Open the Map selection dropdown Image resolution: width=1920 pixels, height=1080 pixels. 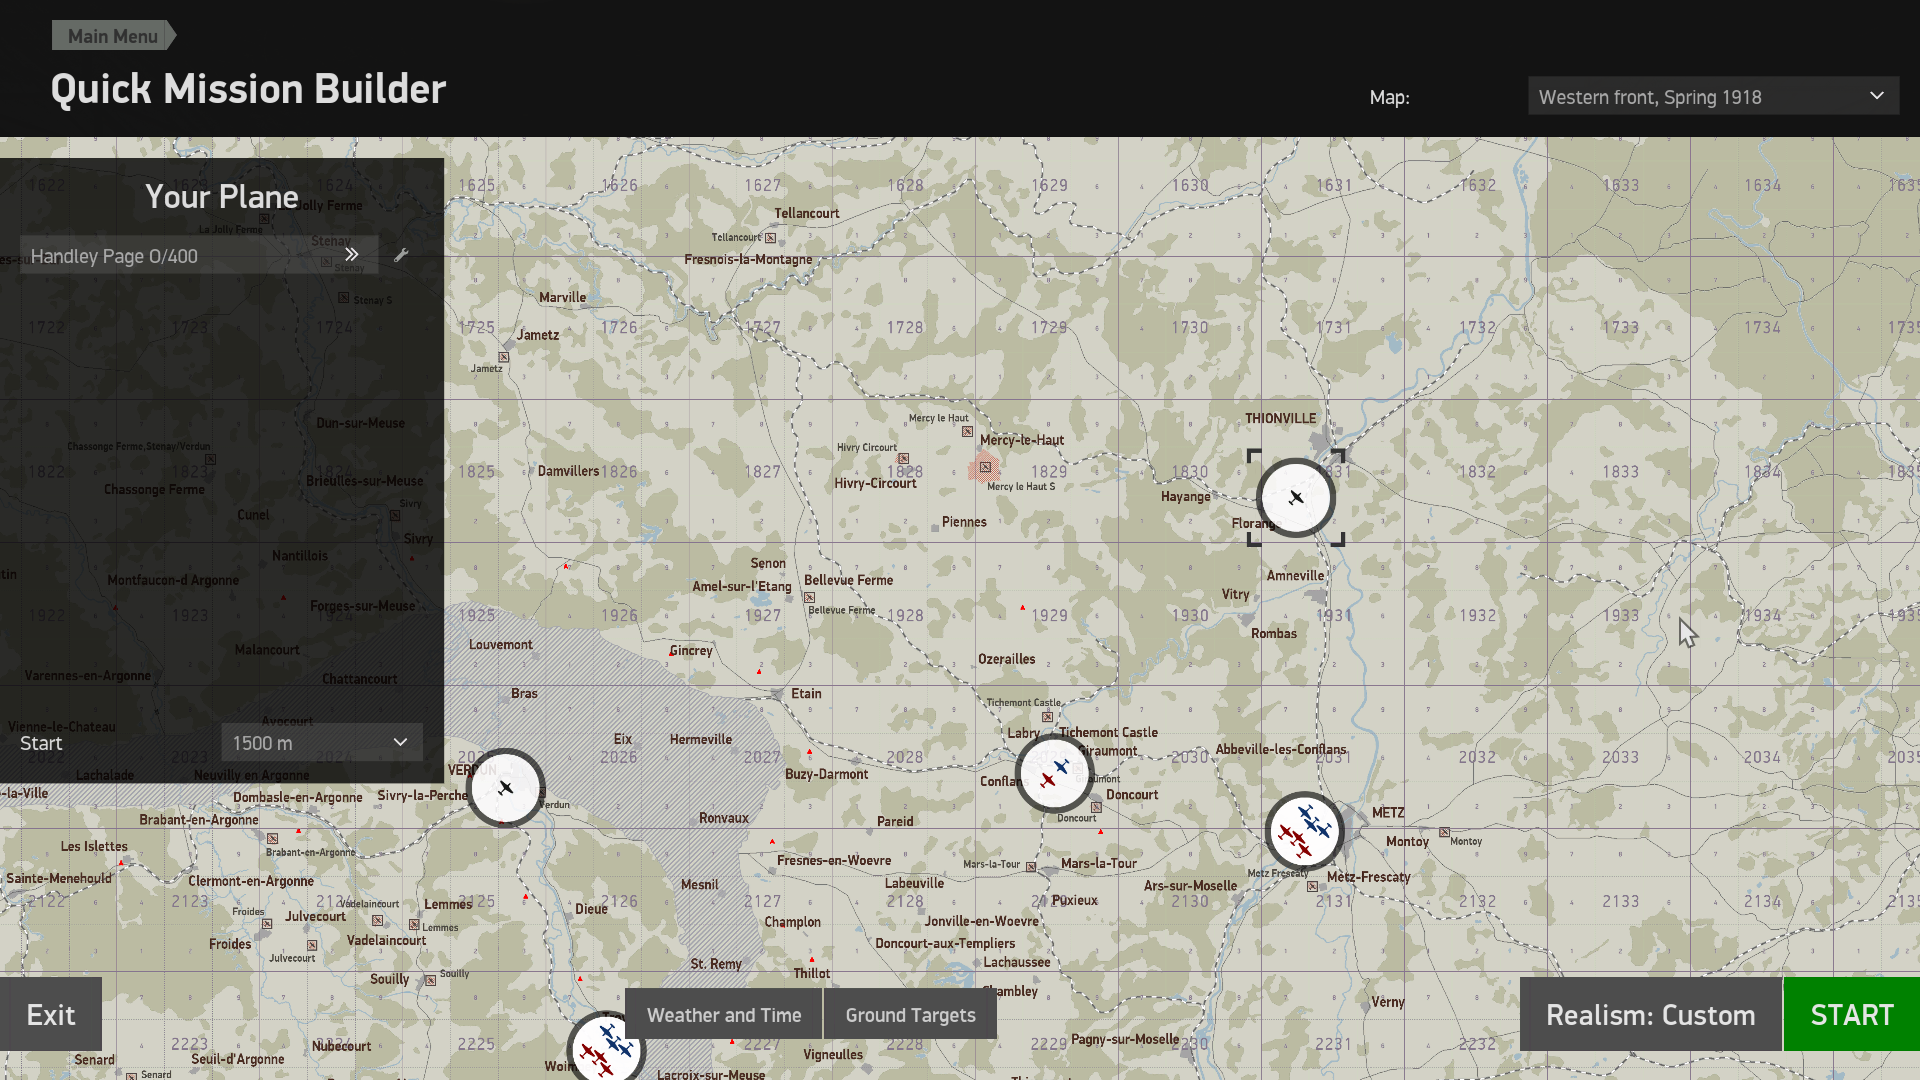[x=1713, y=96]
